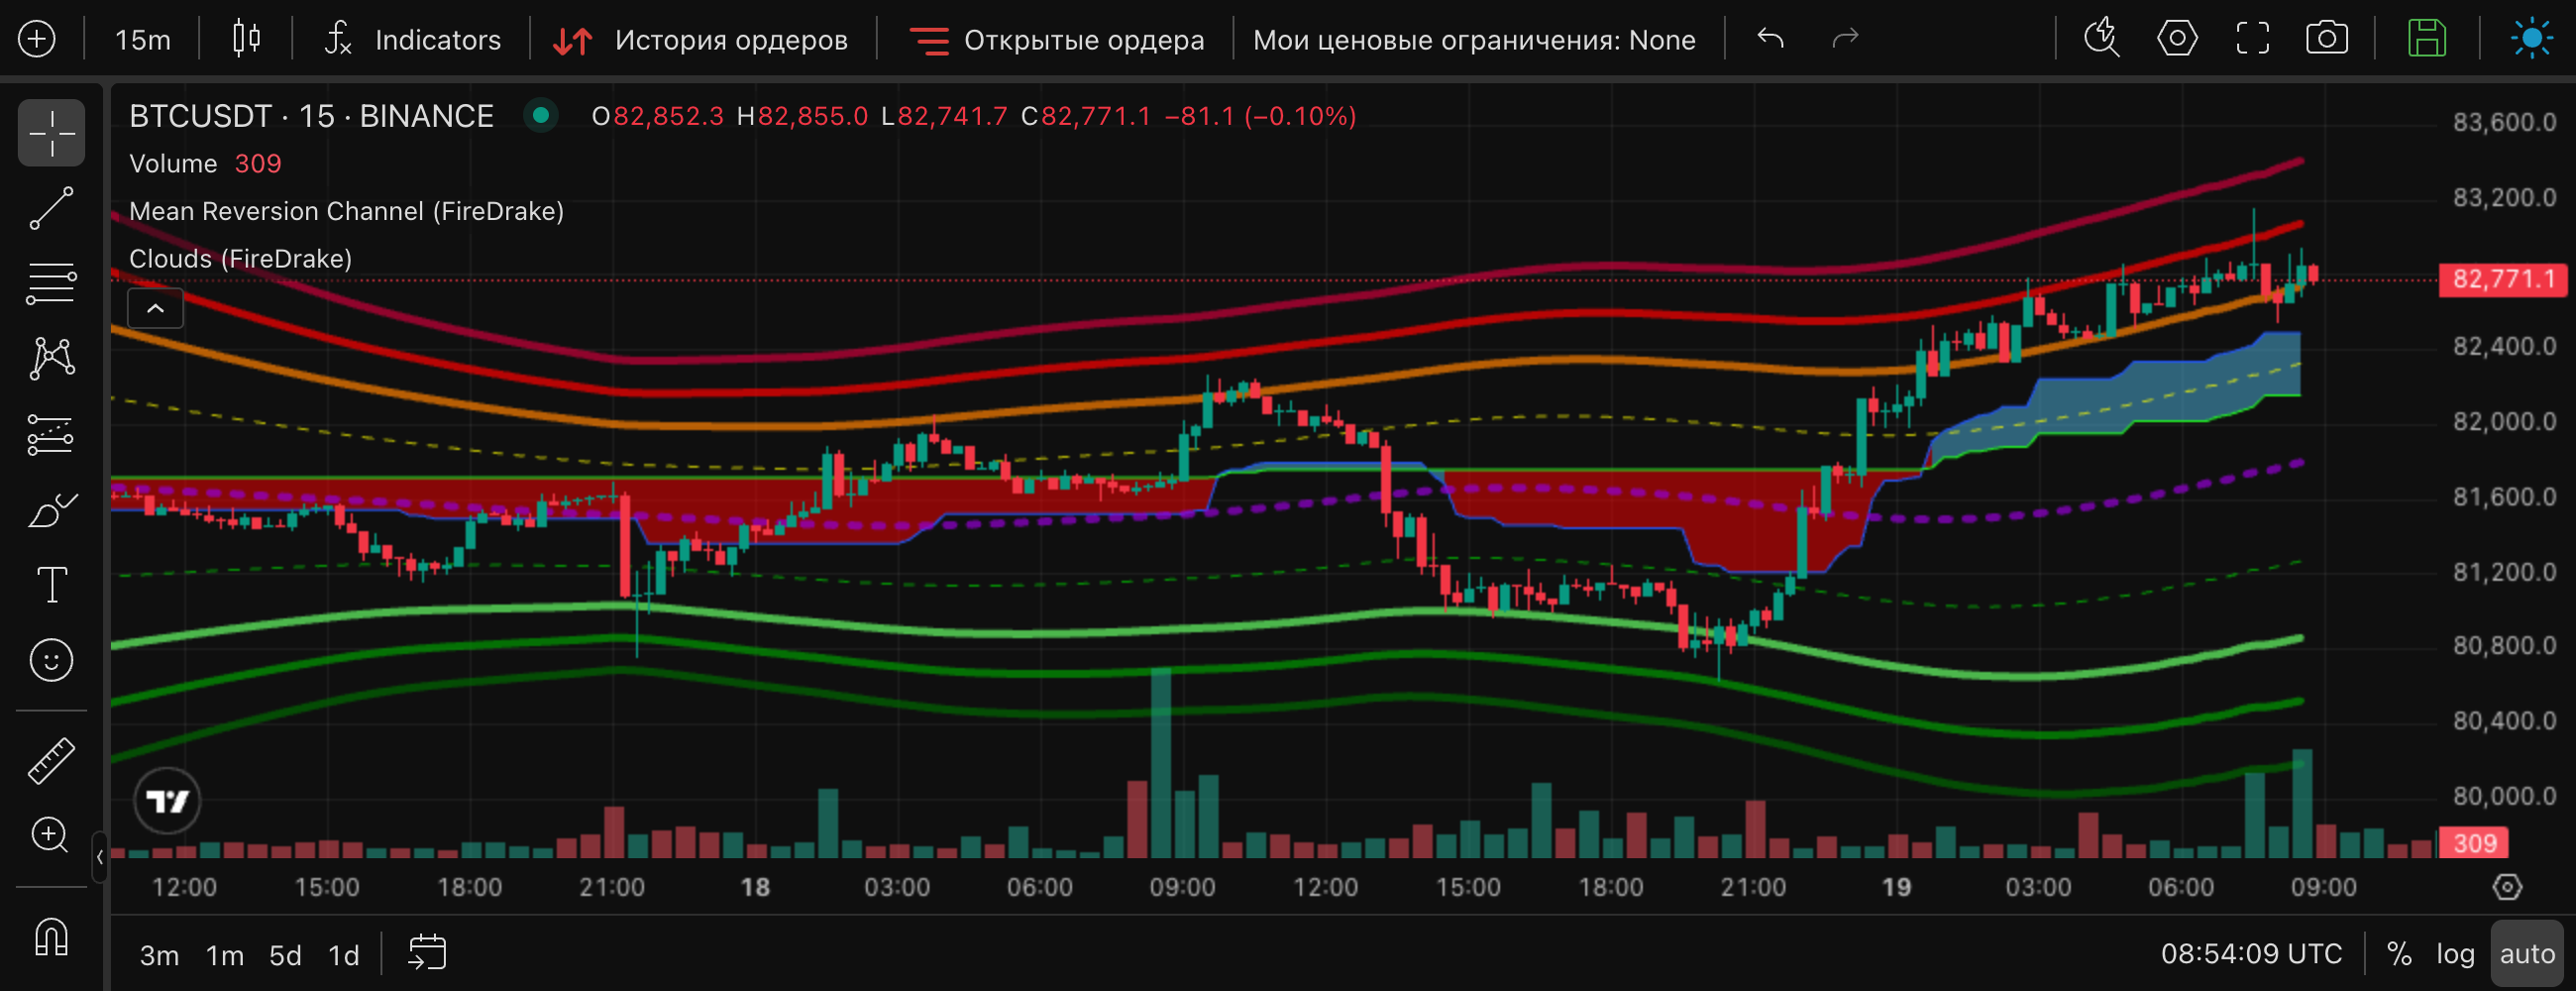Open the go-to-date calendar

coord(427,953)
